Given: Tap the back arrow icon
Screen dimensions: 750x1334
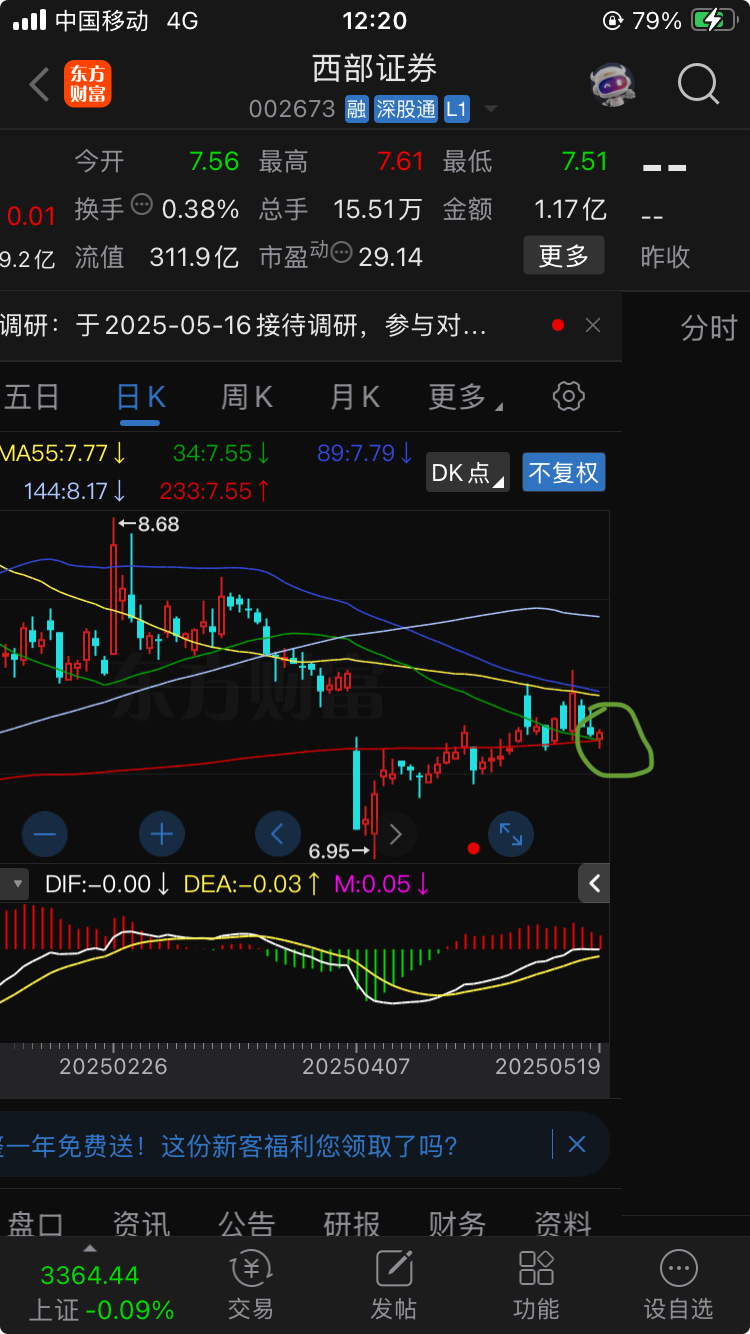Looking at the screenshot, I should point(39,85).
